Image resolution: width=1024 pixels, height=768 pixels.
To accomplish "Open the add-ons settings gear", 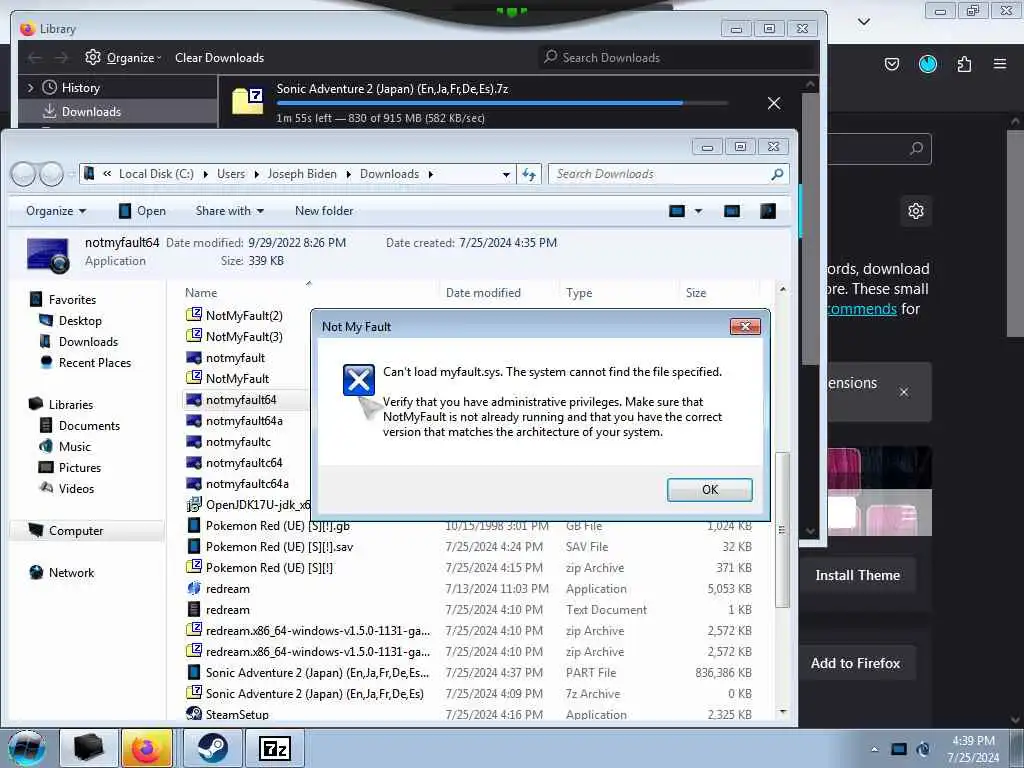I will pos(916,211).
